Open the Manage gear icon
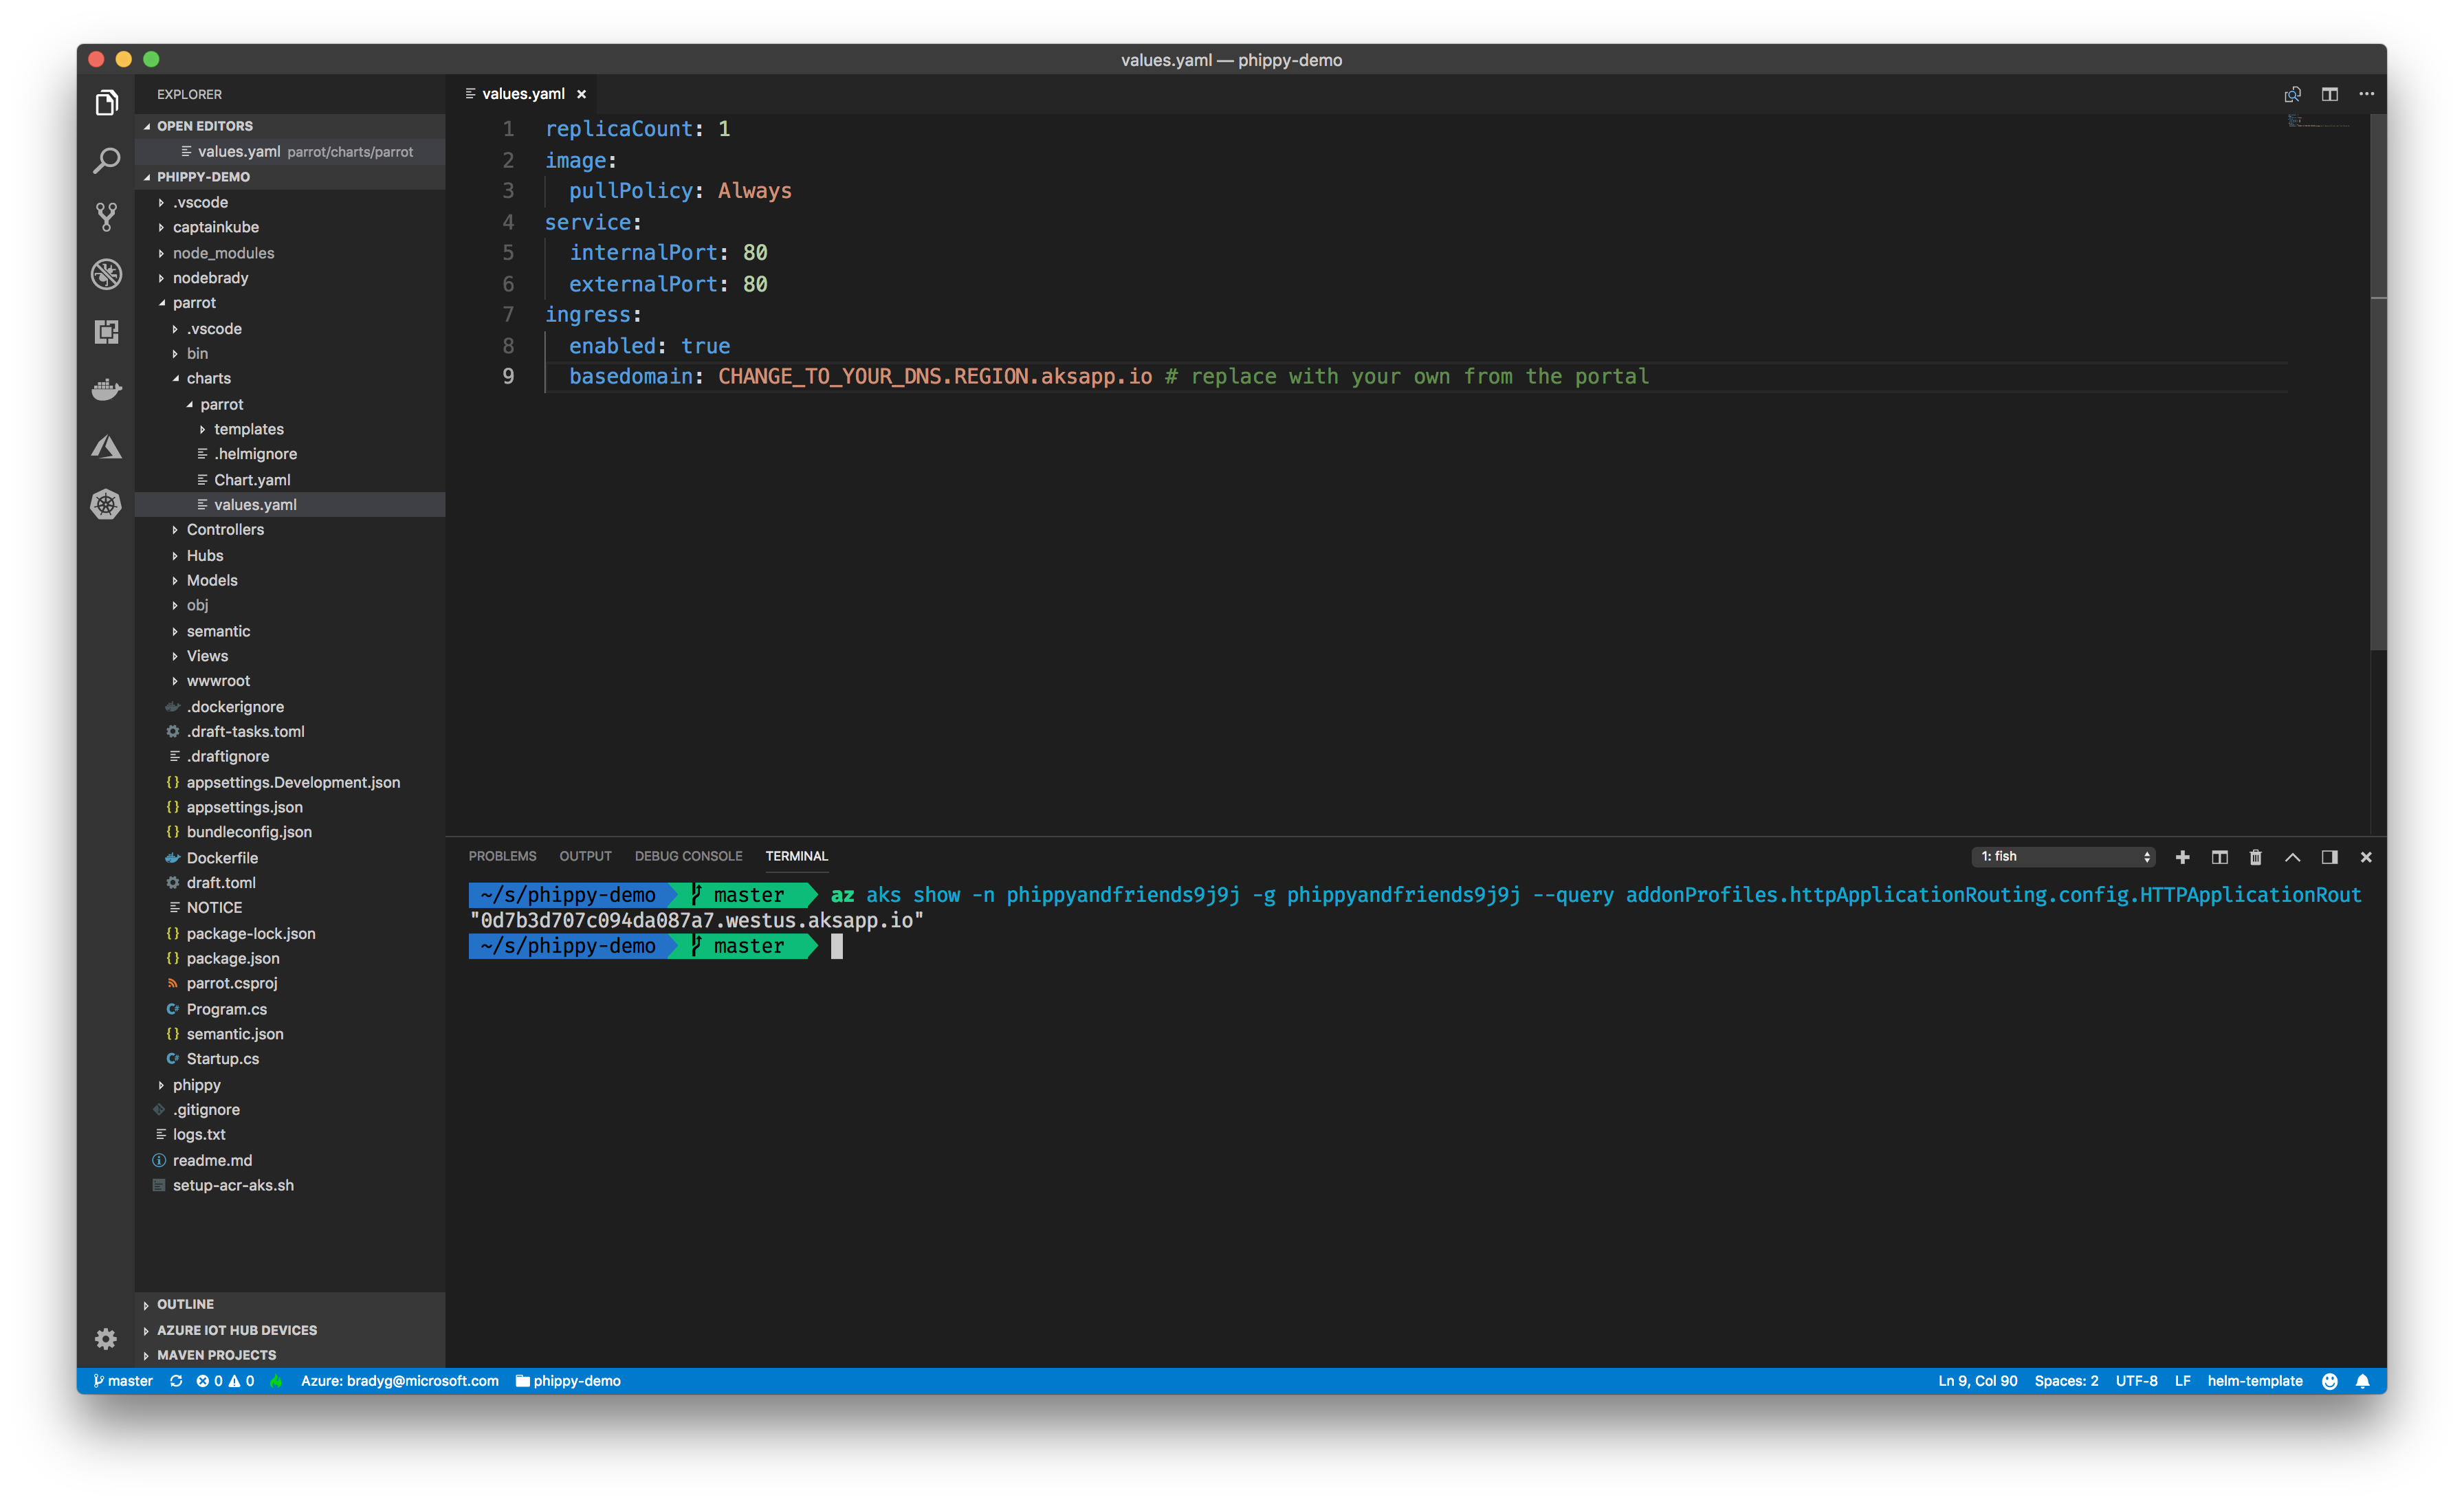 pos(106,1338)
